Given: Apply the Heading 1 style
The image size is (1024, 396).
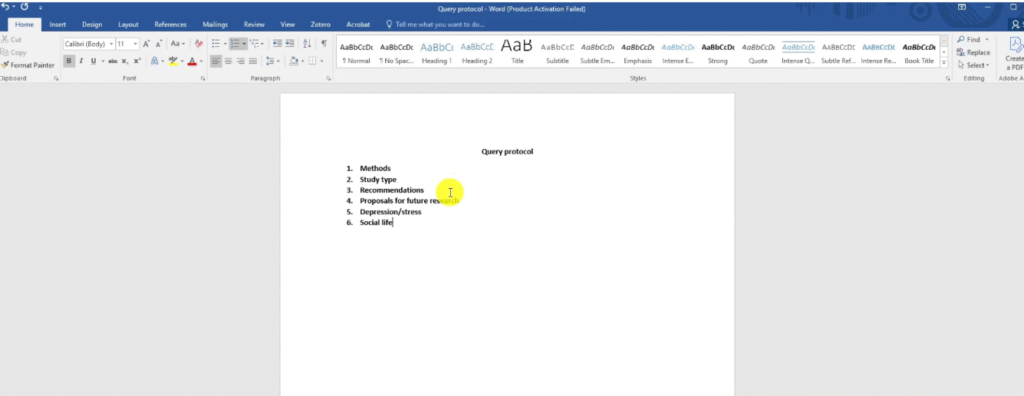Looking at the screenshot, I should pos(437,52).
